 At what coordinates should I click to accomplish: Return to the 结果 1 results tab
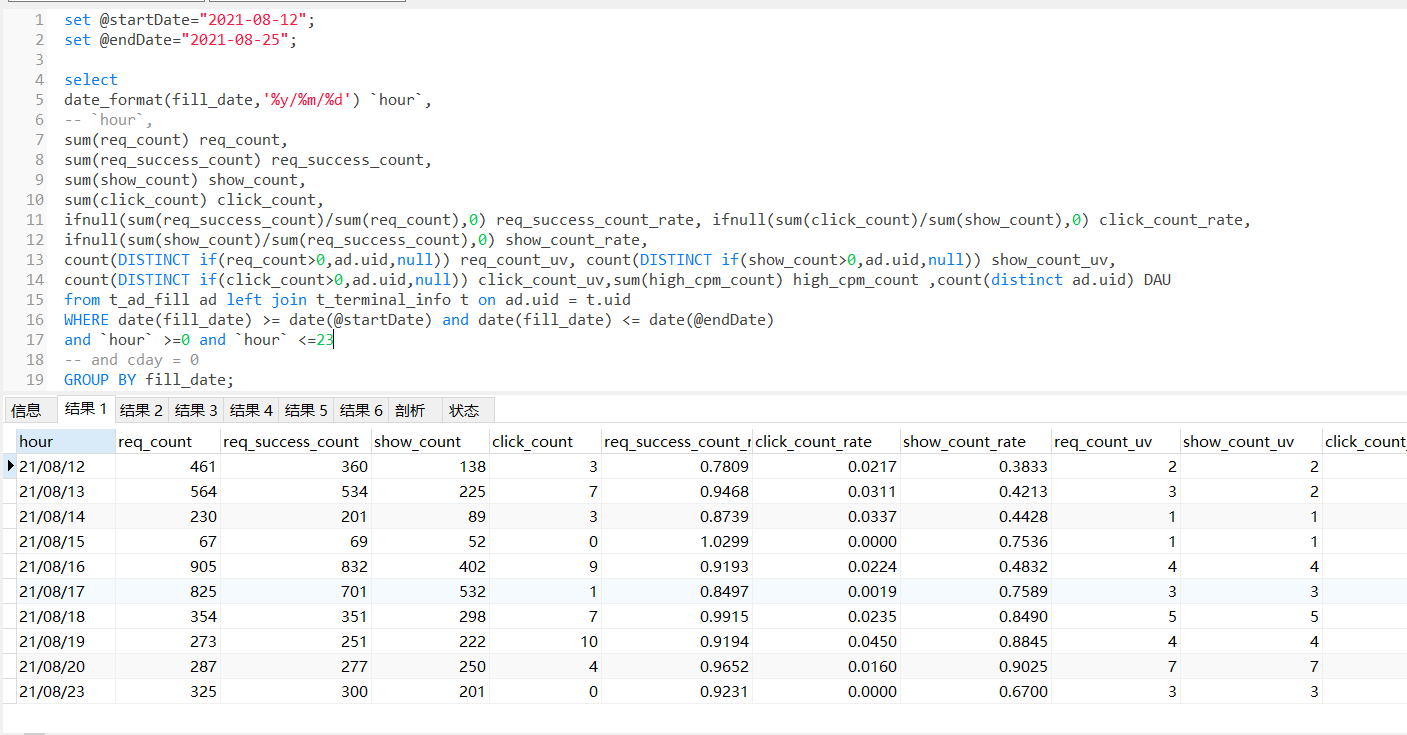point(86,410)
